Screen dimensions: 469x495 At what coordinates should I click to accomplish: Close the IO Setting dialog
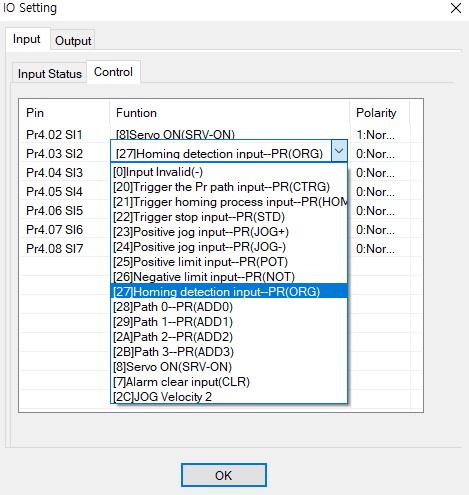pos(456,8)
